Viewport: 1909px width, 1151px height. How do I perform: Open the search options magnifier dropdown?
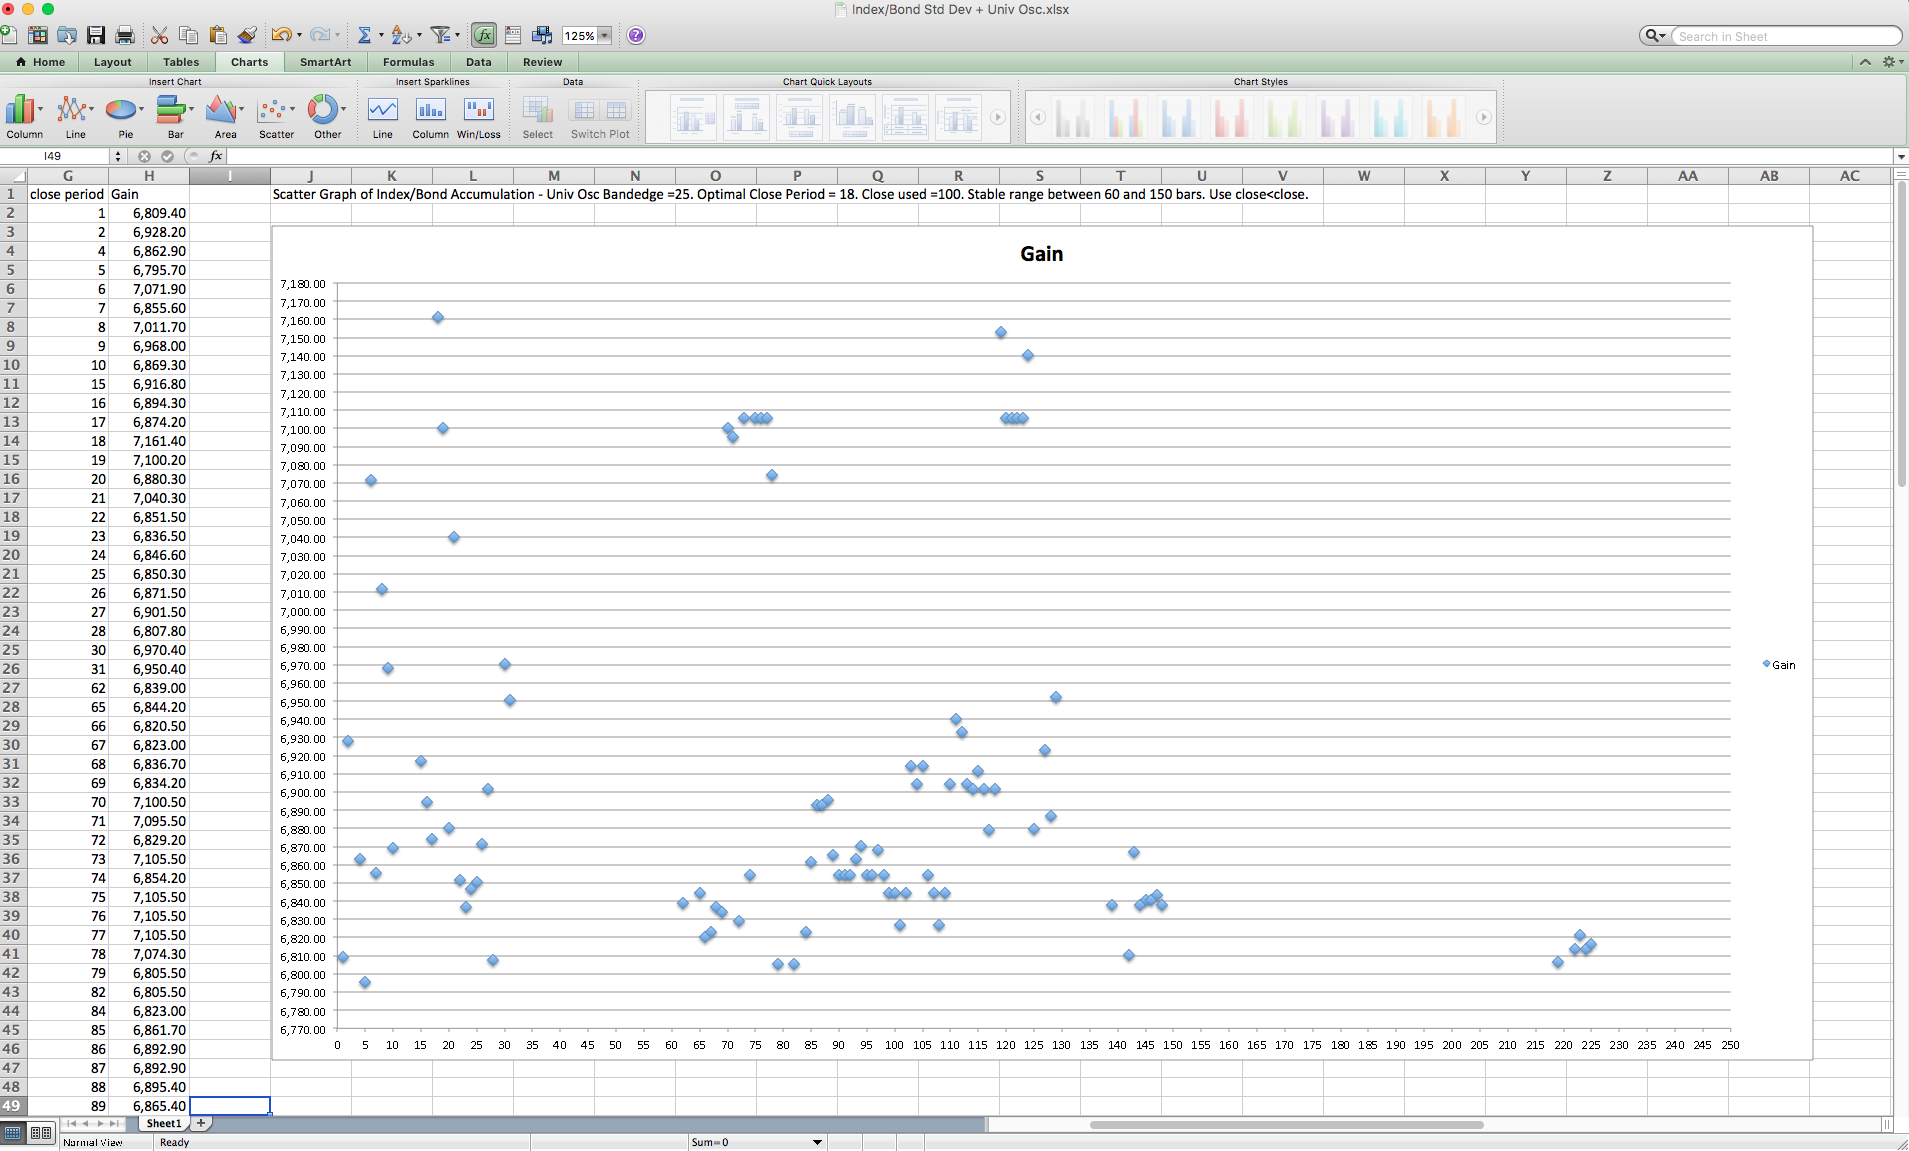[x=1655, y=36]
